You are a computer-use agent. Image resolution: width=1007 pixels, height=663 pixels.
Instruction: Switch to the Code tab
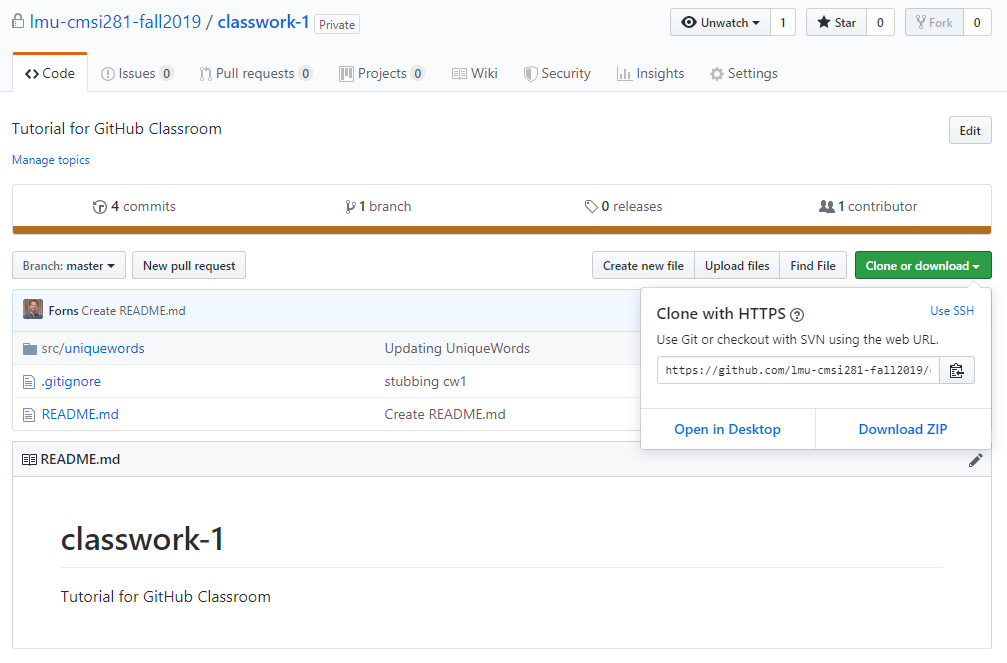50,73
